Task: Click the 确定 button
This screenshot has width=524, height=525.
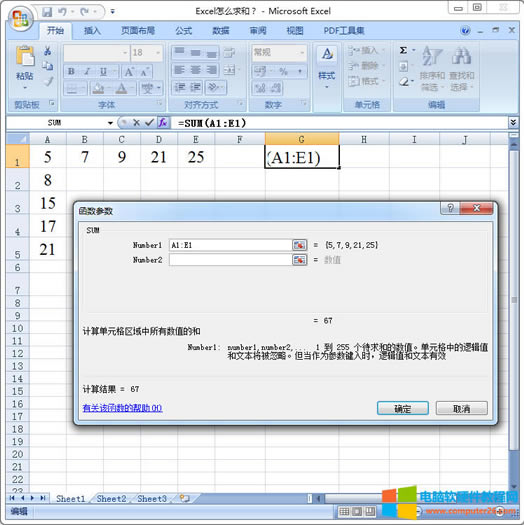Action: click(403, 408)
